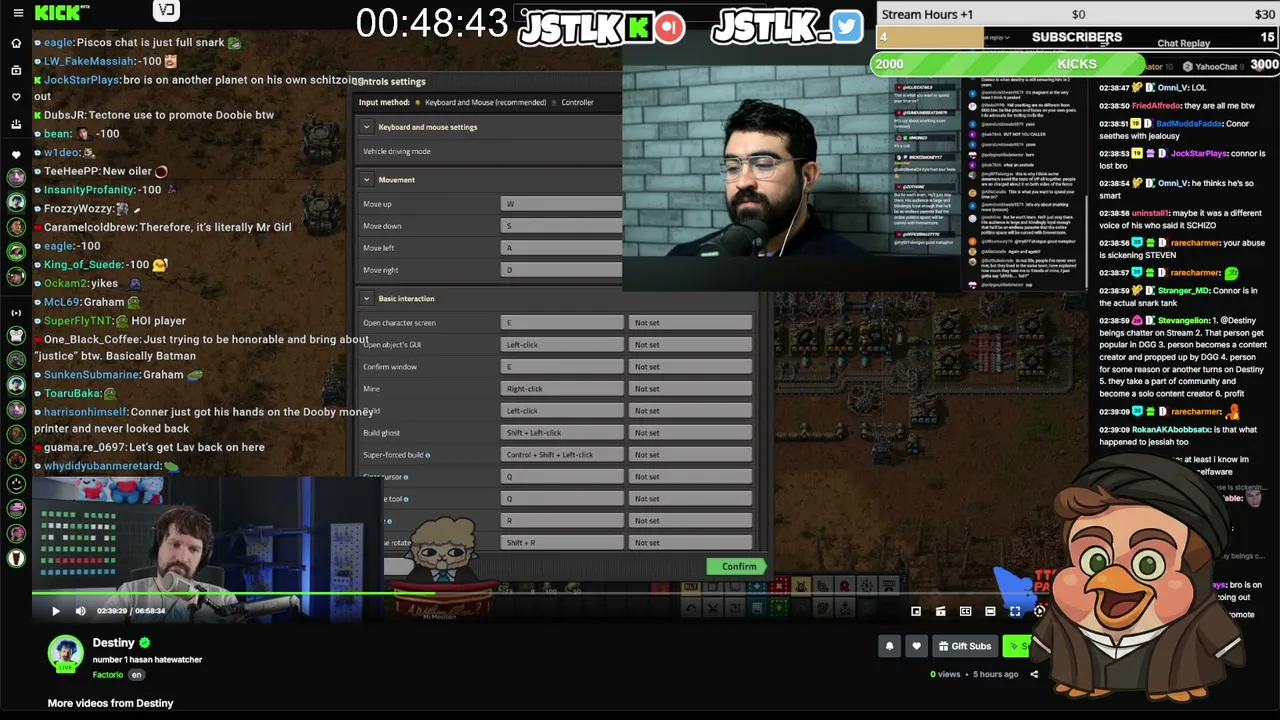Collapse Keyboard and mouse settings section

click(x=367, y=127)
